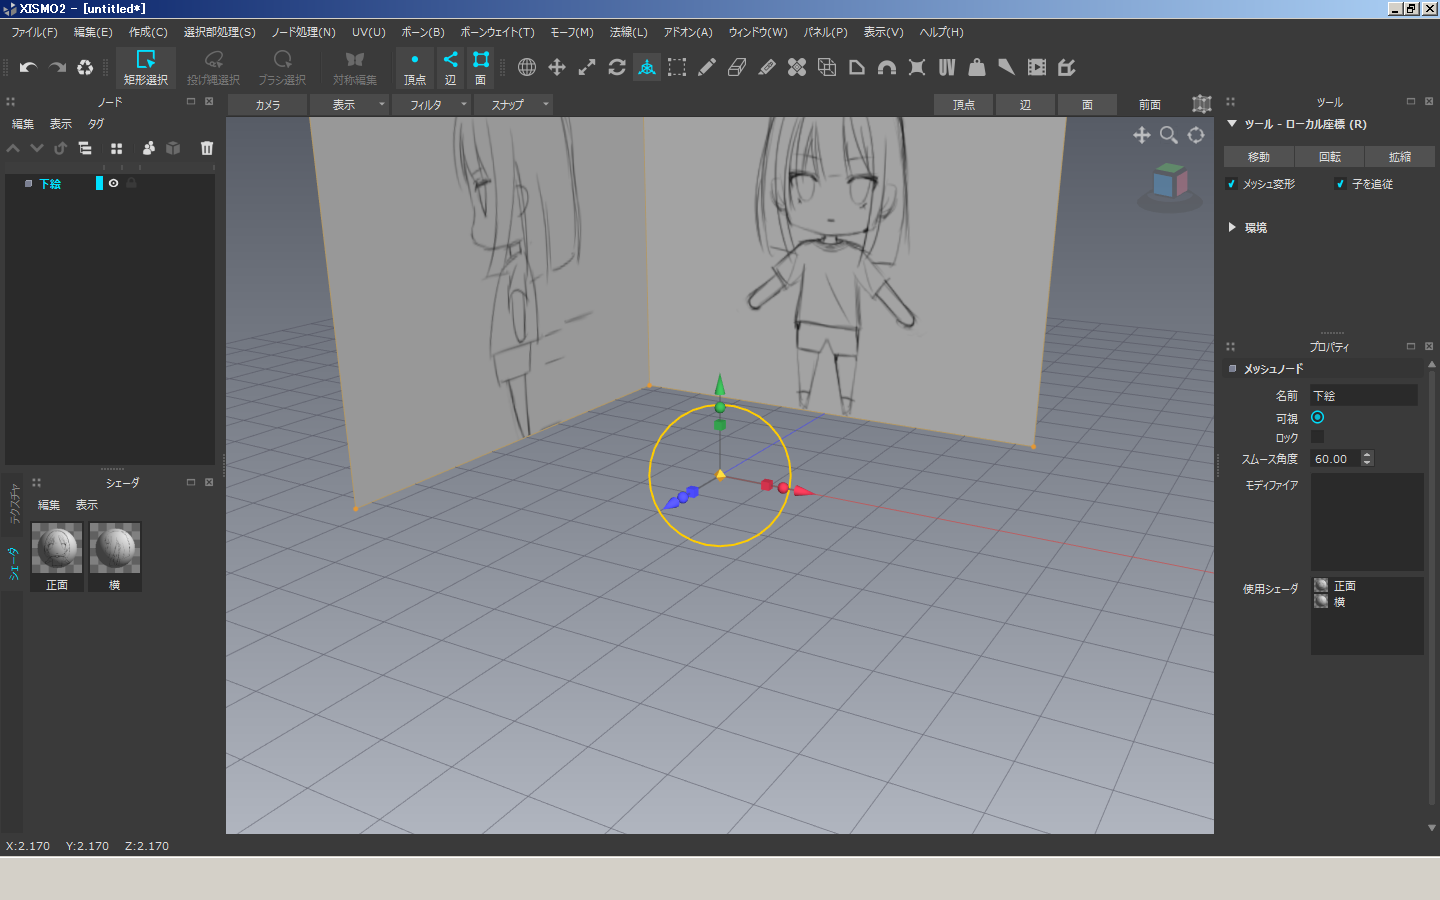Click the viewport zoom magnifier icon
This screenshot has width=1440, height=900.
click(1168, 135)
